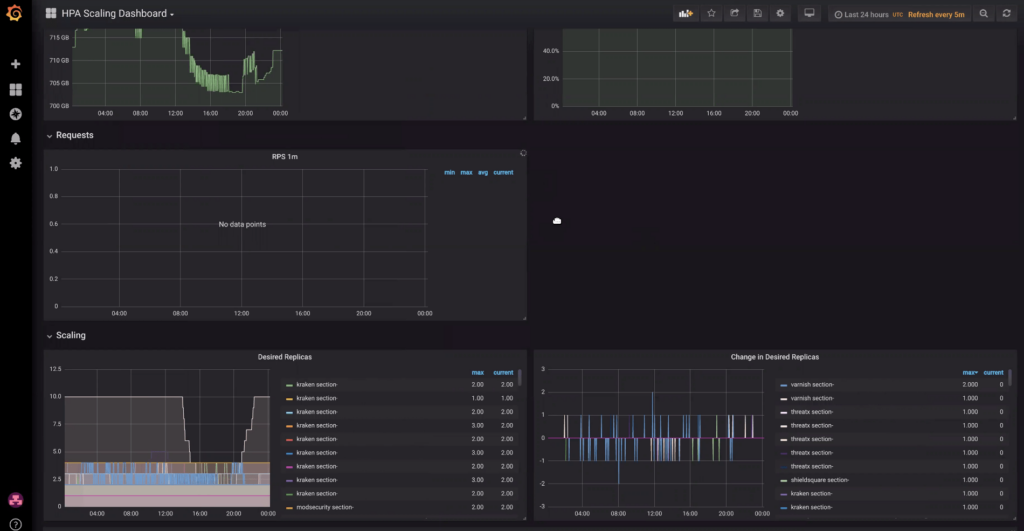Screen dimensions: 1024x531
Task: Toggle the shieldsquare section series in legend
Action: (820, 480)
